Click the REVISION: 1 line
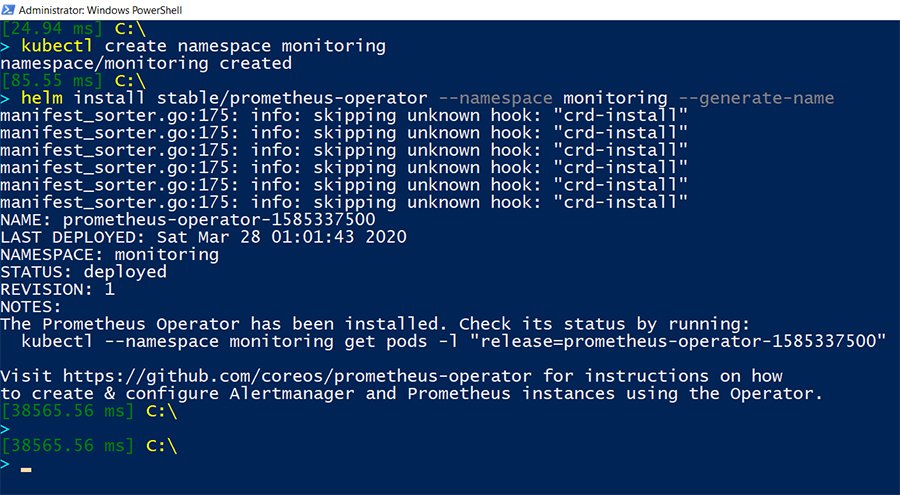900x495 pixels. point(57,289)
